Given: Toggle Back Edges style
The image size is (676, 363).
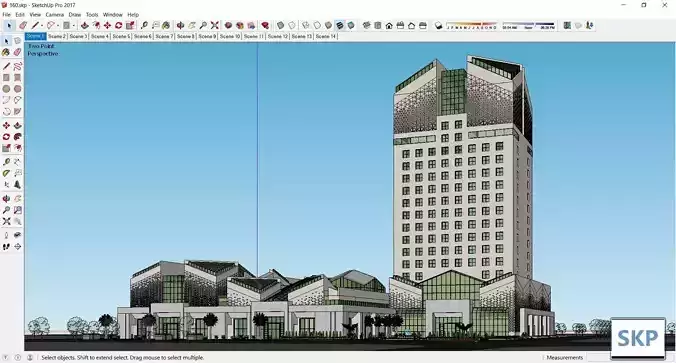Looking at the screenshot, I should [x=292, y=25].
